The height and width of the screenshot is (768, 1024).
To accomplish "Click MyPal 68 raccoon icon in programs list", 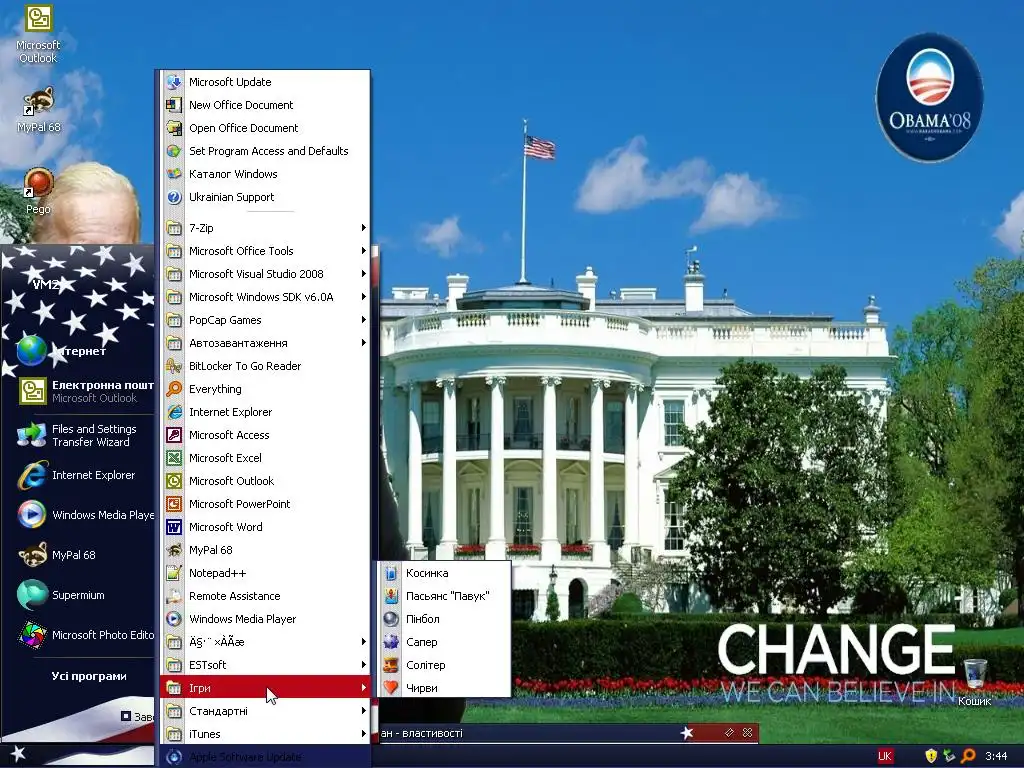I will click(x=174, y=550).
